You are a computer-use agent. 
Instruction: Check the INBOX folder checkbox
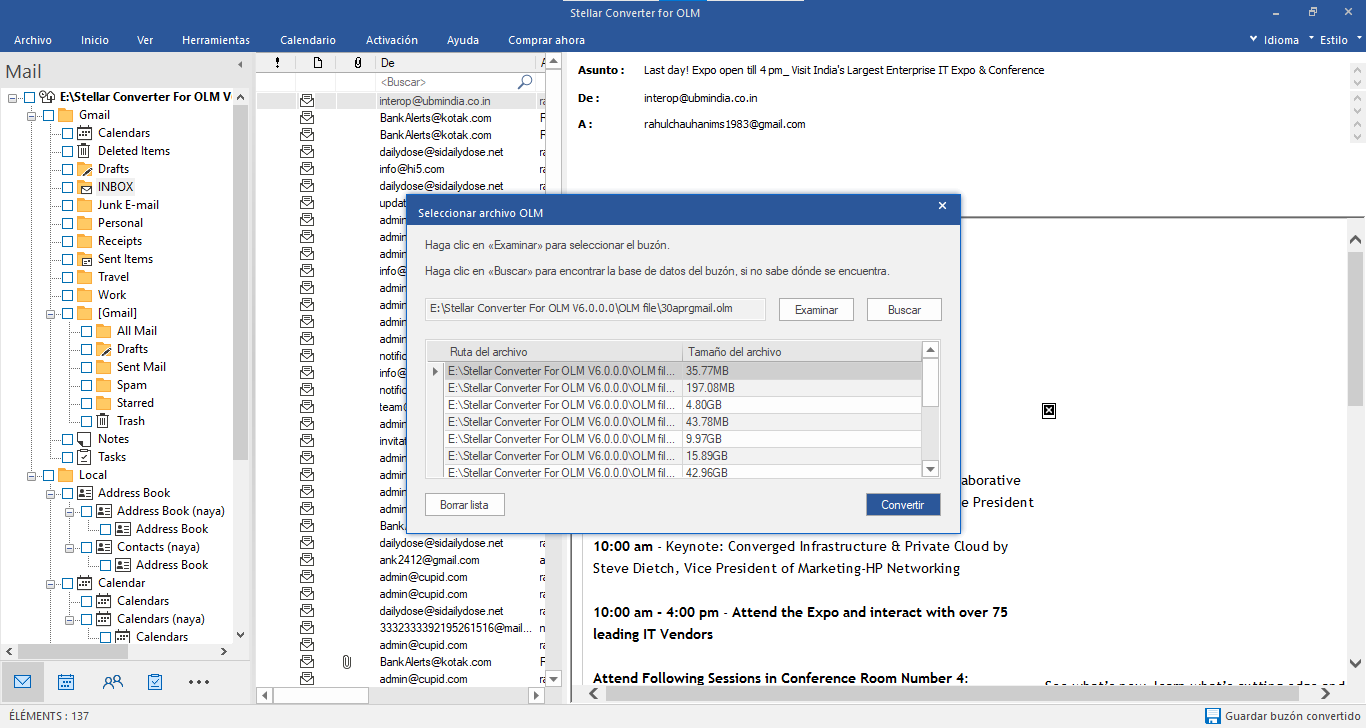pyautogui.click(x=67, y=187)
